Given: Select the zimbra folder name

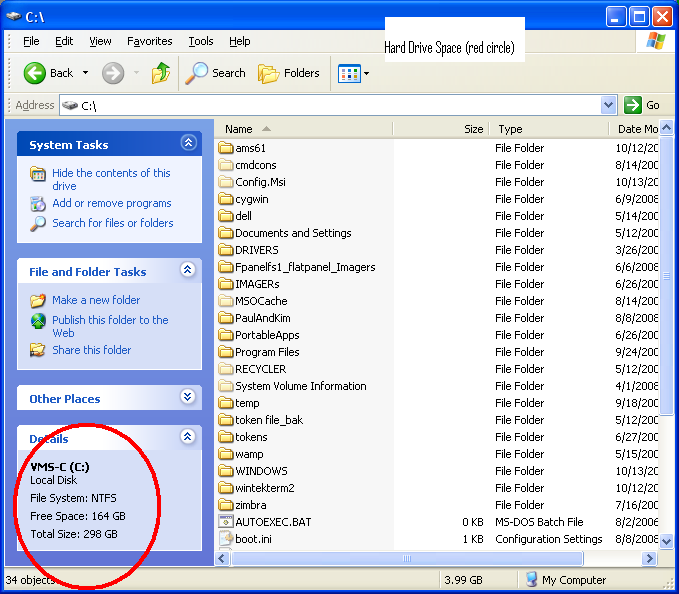Looking at the screenshot, I should click(x=251, y=505).
